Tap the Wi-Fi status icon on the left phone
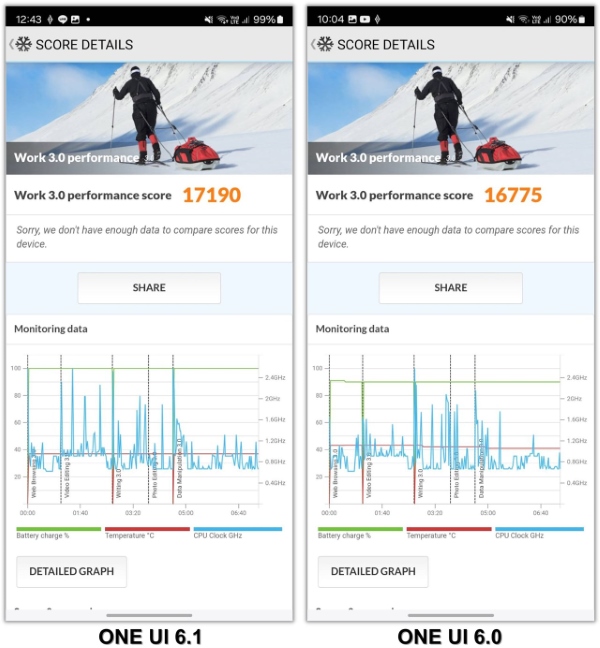The width and height of the screenshot is (600, 648). [219, 20]
